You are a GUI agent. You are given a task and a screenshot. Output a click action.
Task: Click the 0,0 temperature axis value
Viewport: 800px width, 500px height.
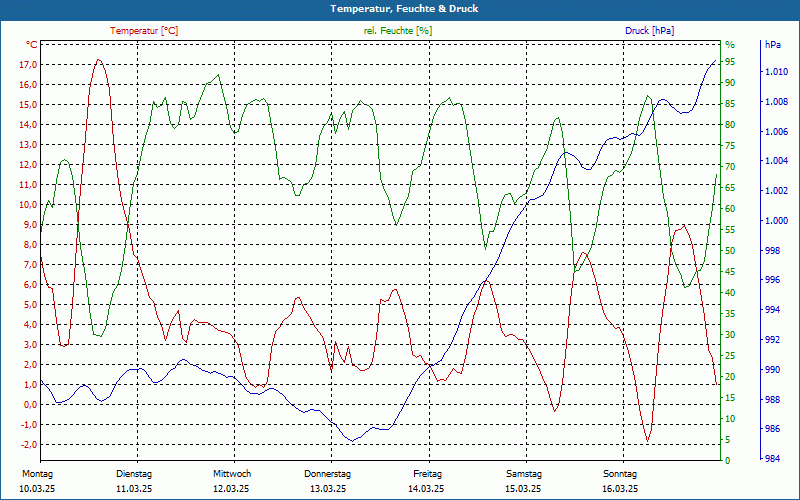30,405
